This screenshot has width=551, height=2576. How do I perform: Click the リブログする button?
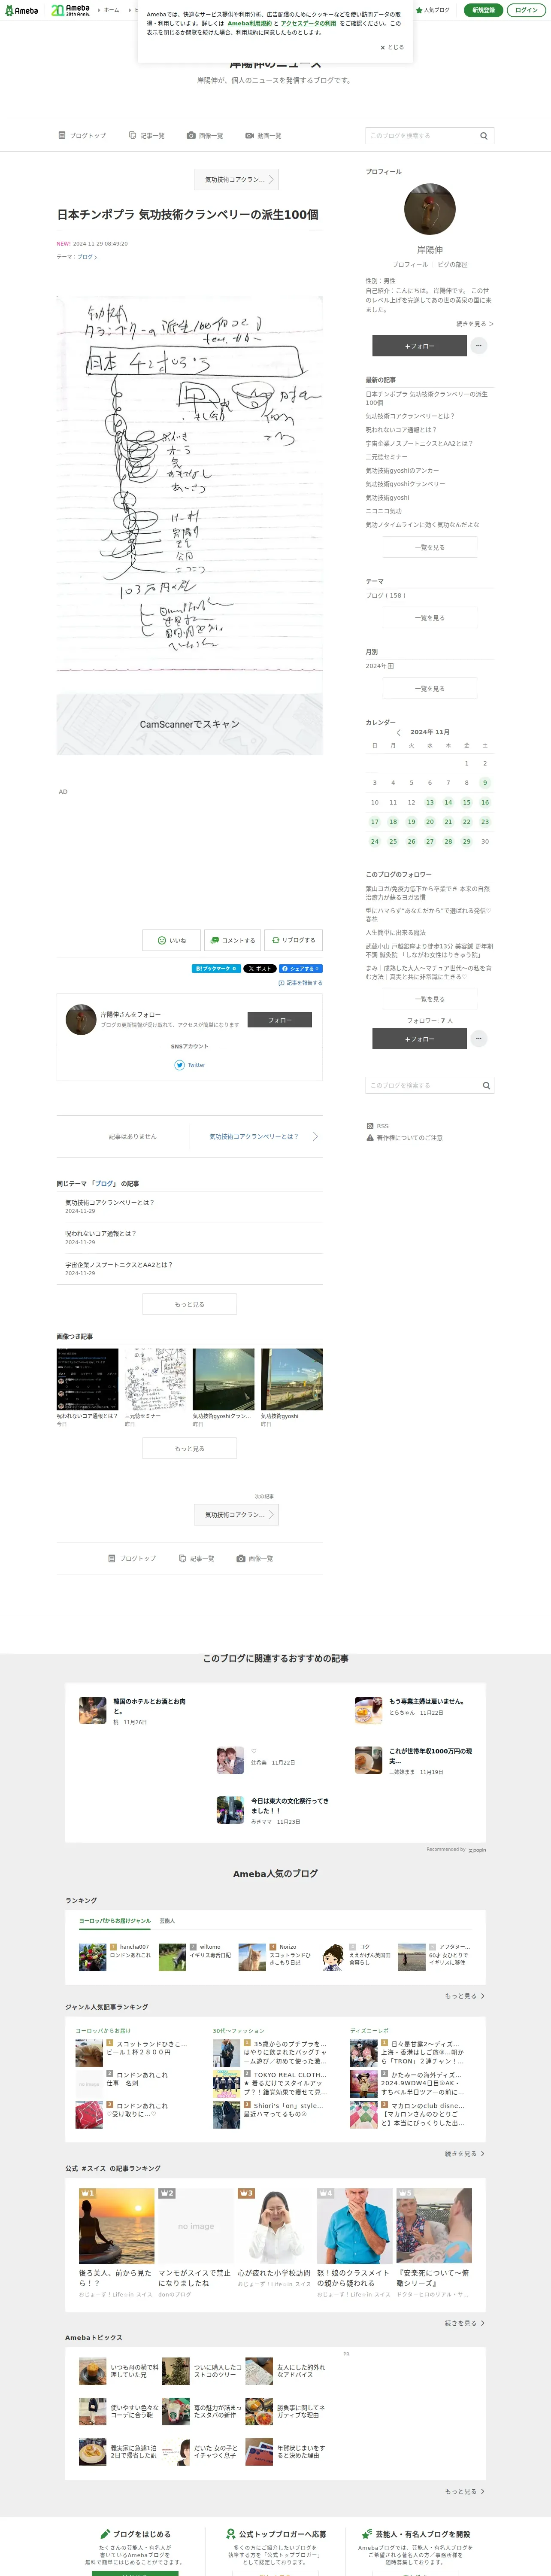pos(293,940)
